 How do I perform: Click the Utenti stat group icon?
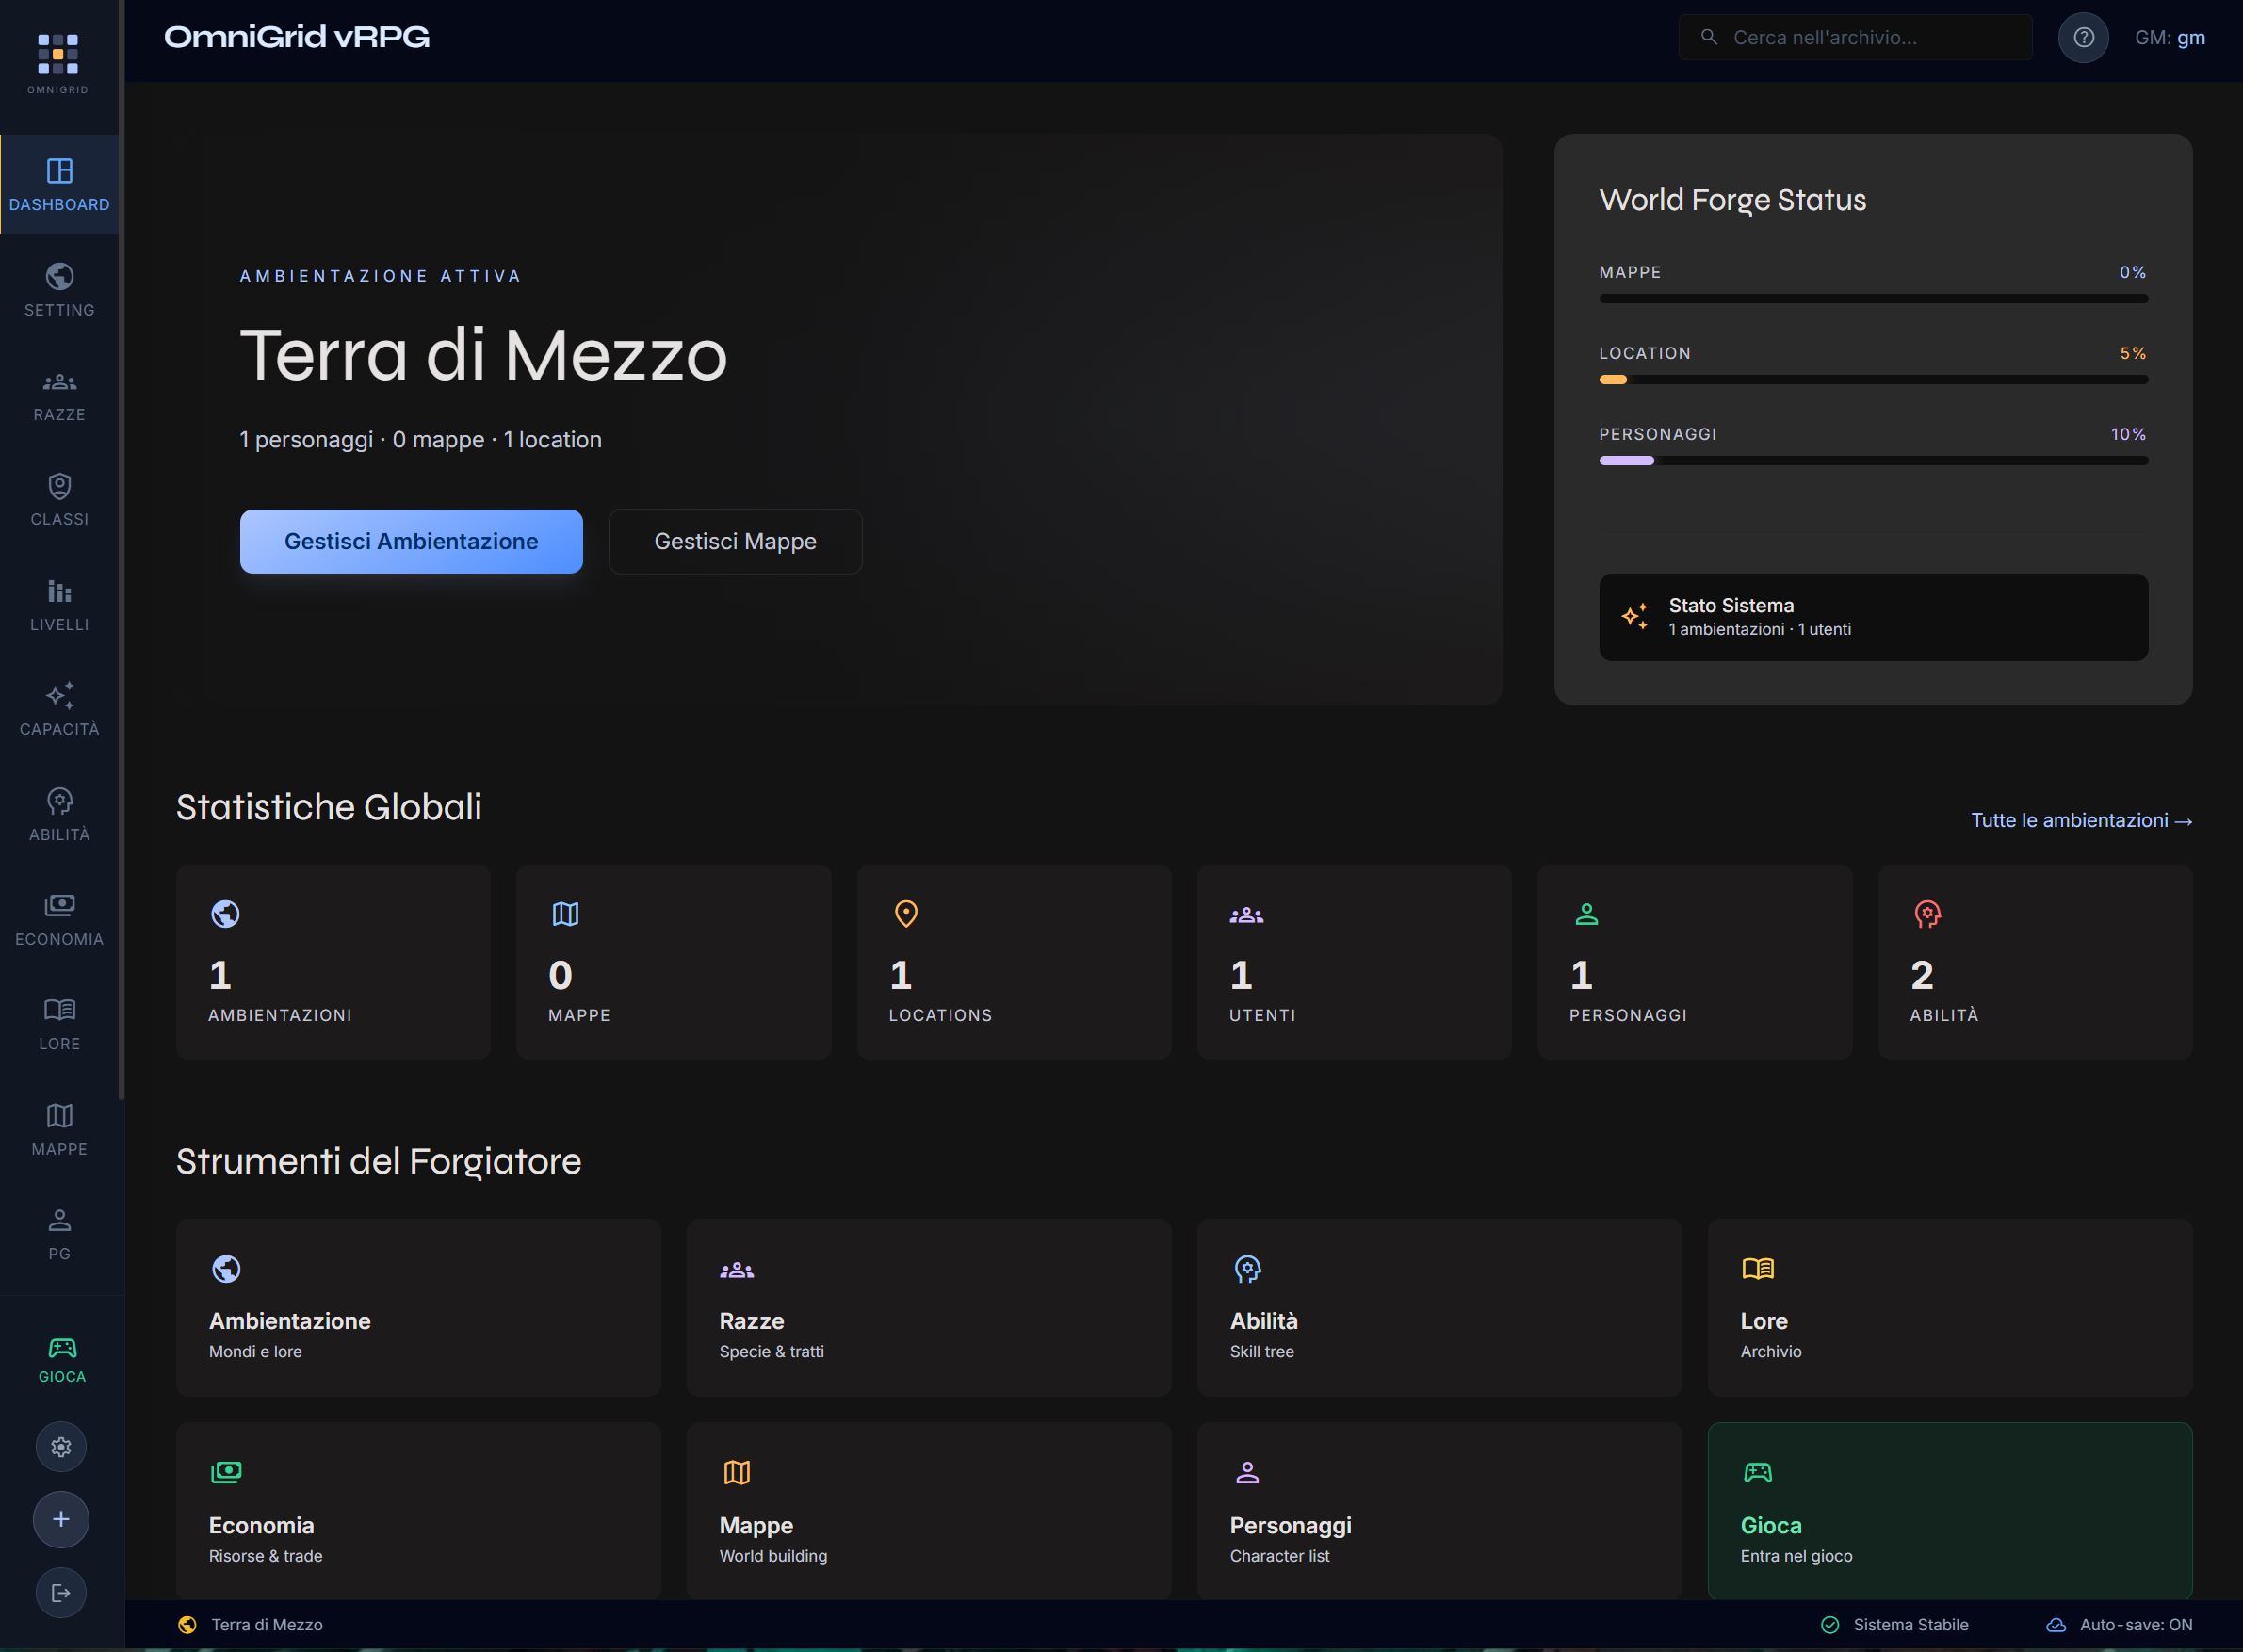click(1246, 914)
